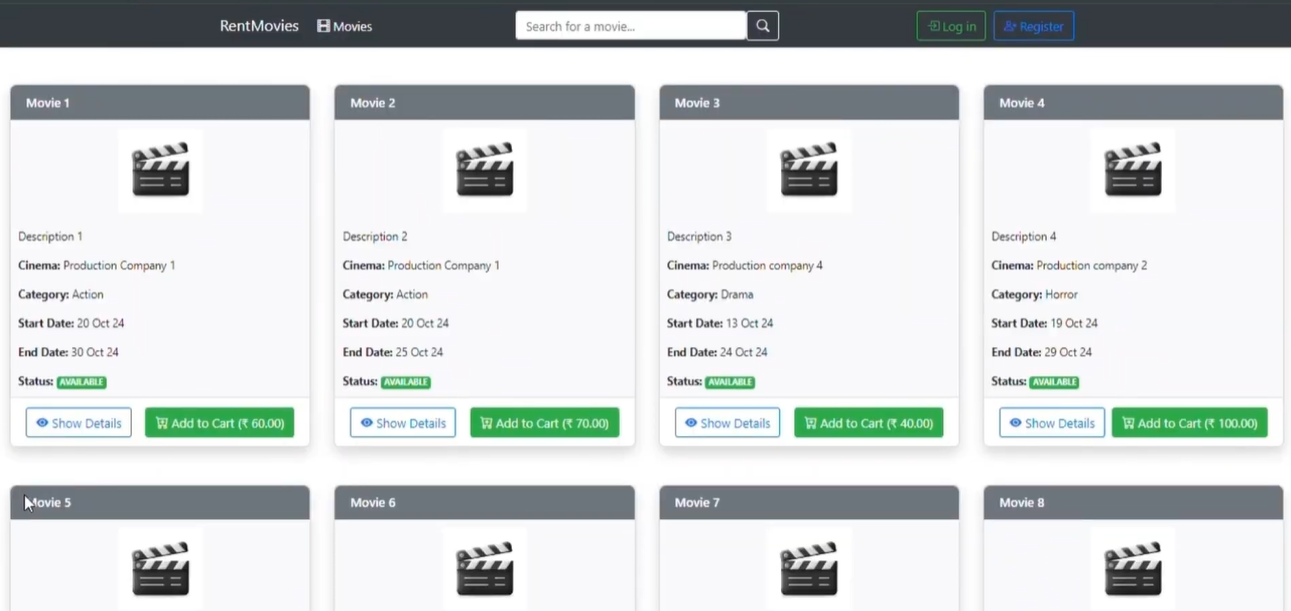1291x611 pixels.
Task: Click Movie 7 clapperboard thumbnail
Action: tap(809, 569)
